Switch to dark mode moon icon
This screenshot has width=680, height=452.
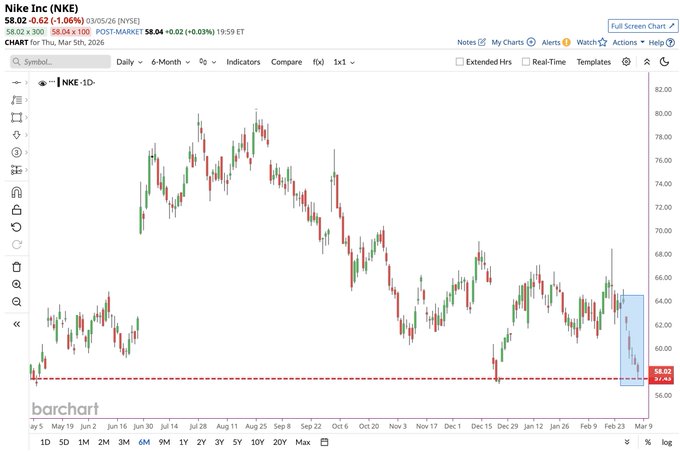point(664,62)
